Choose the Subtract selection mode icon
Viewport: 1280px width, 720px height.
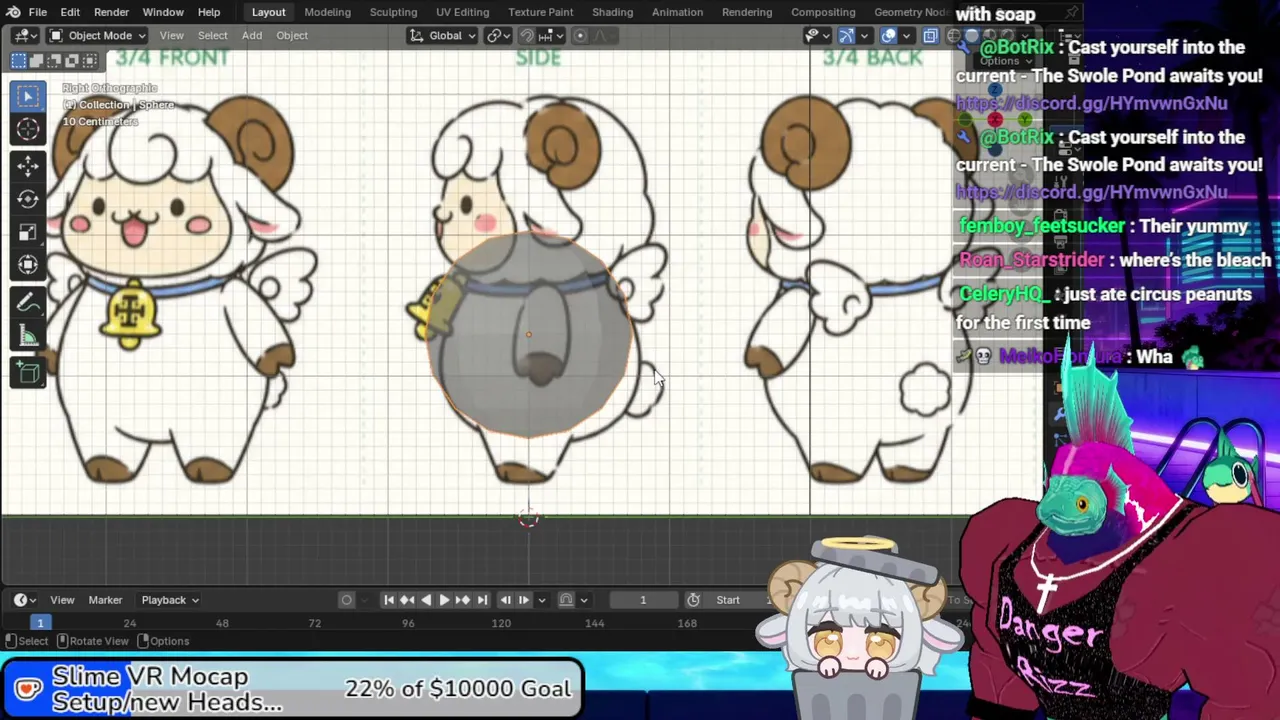click(x=54, y=61)
